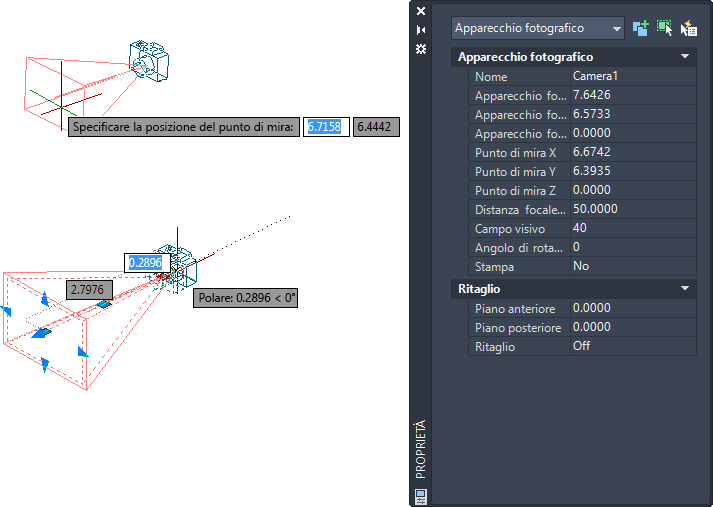Click the Stampa property label

click(494, 267)
